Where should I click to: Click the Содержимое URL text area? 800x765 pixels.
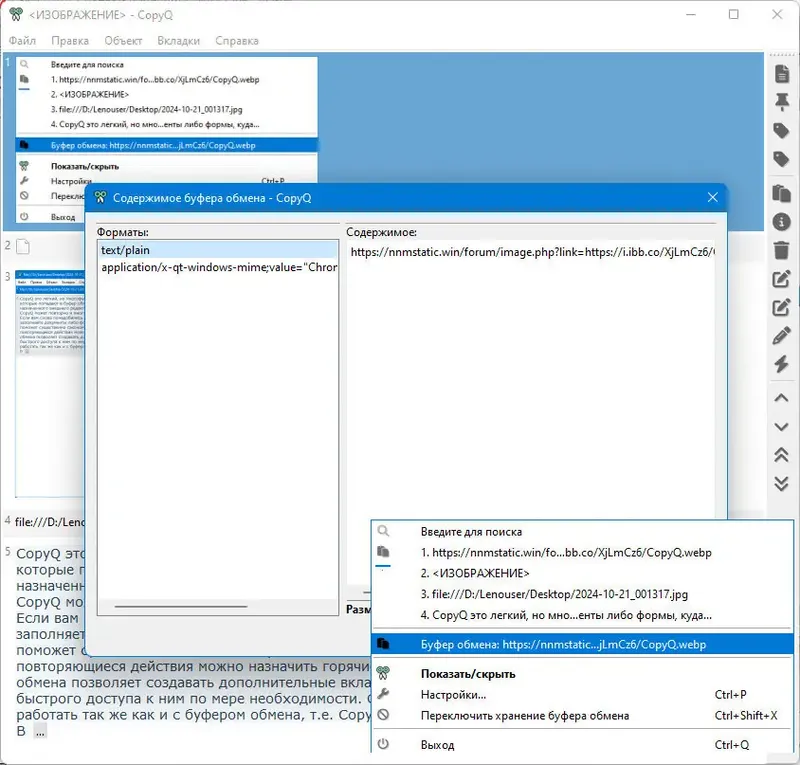531,413
